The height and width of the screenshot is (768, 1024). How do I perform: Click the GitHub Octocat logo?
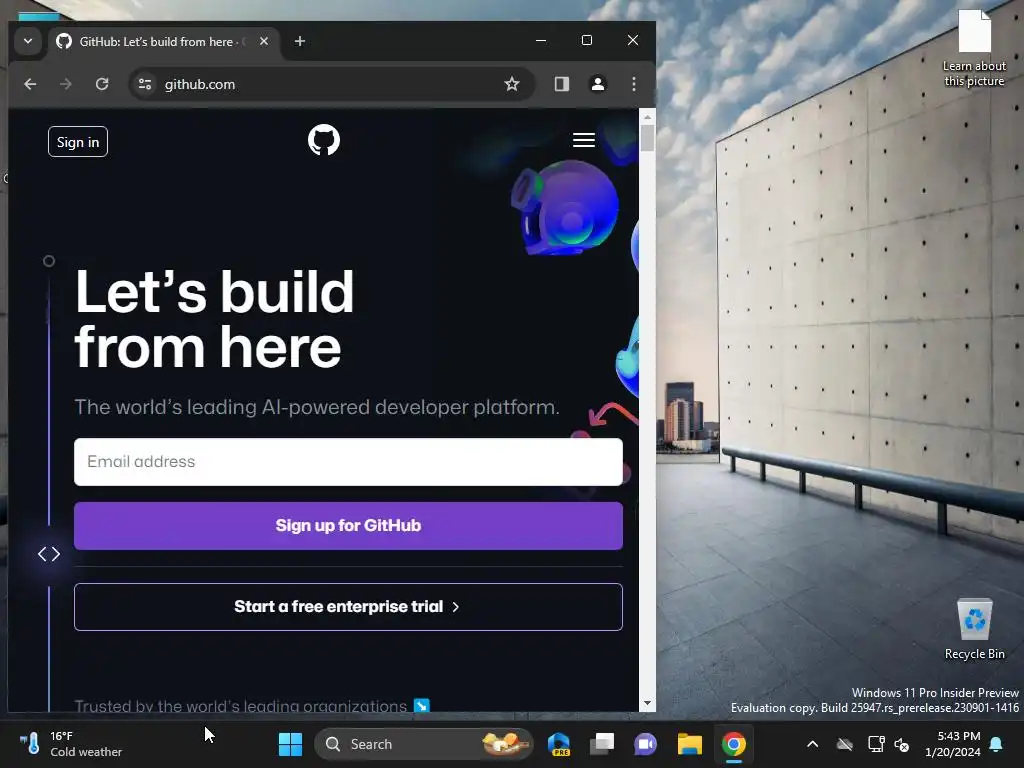tap(324, 140)
